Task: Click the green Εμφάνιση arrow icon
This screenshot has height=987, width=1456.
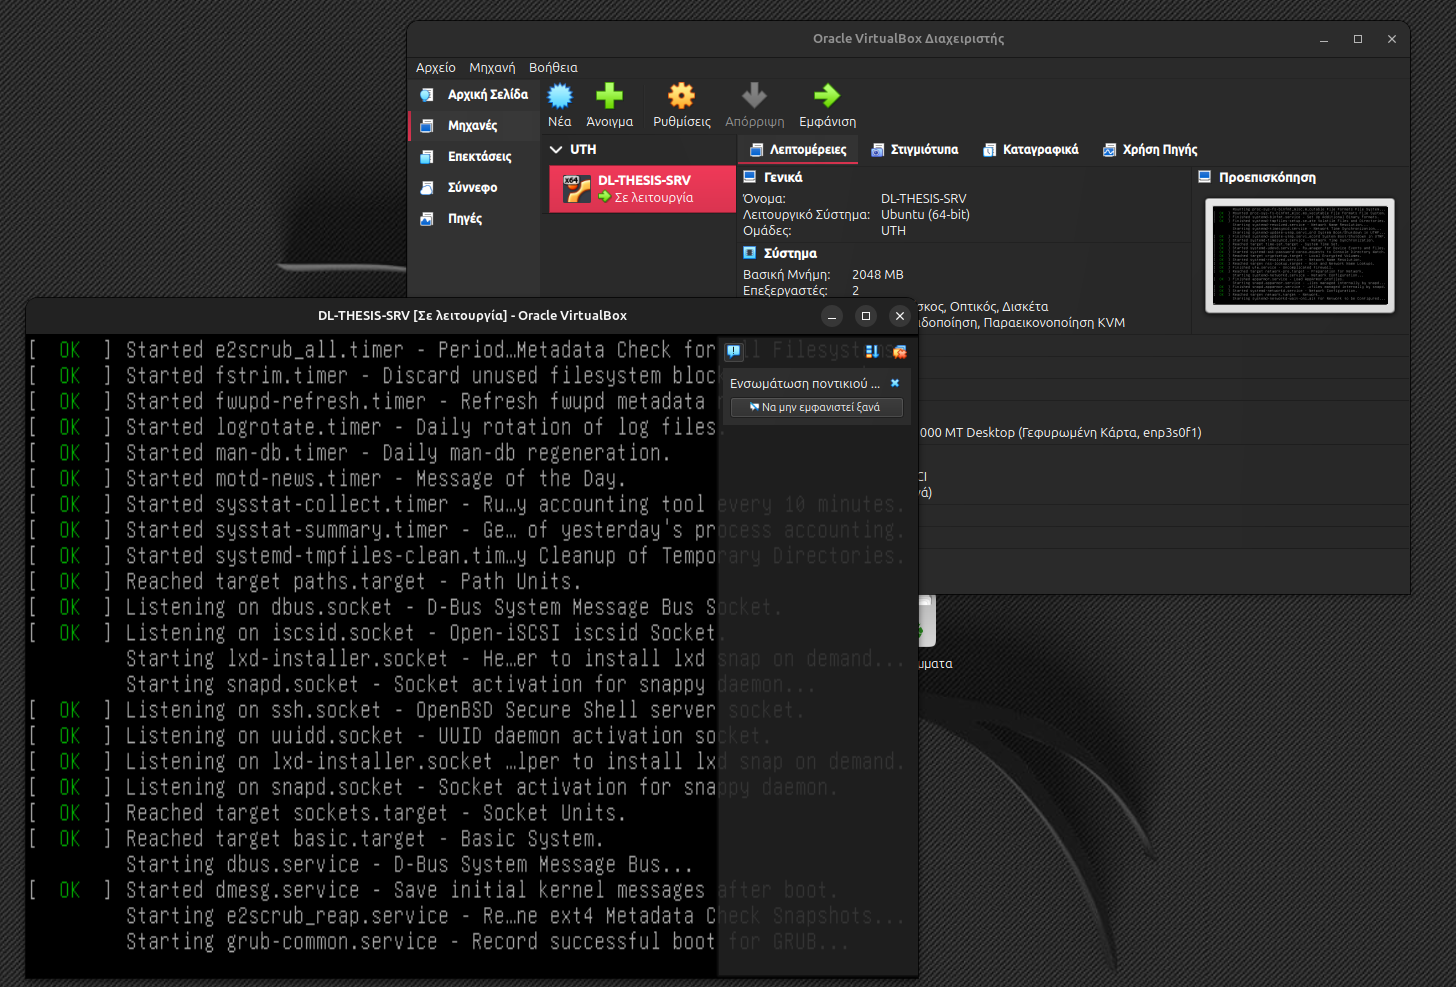Action: (x=827, y=96)
